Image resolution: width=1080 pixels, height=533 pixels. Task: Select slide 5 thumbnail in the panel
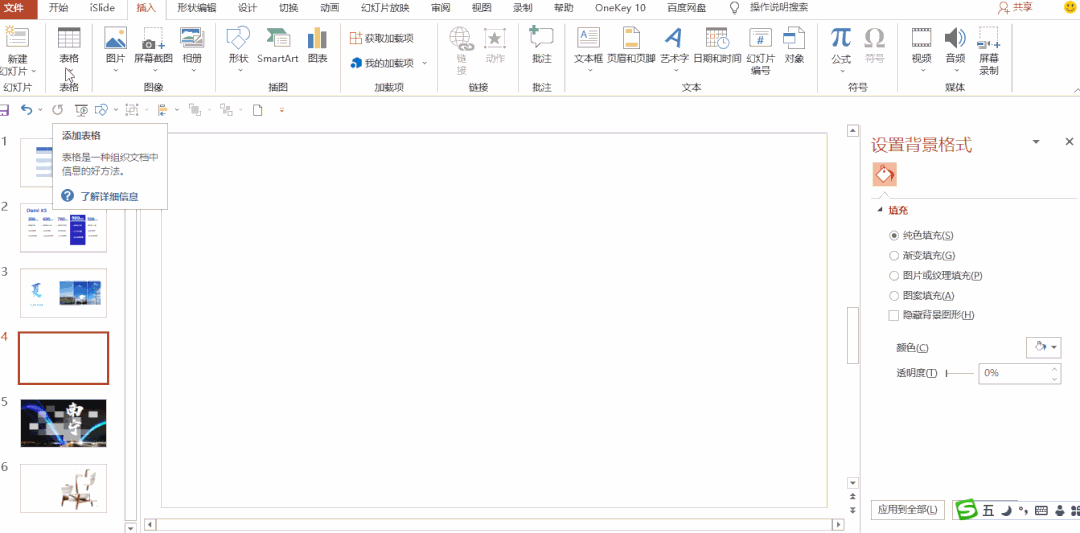coord(63,423)
